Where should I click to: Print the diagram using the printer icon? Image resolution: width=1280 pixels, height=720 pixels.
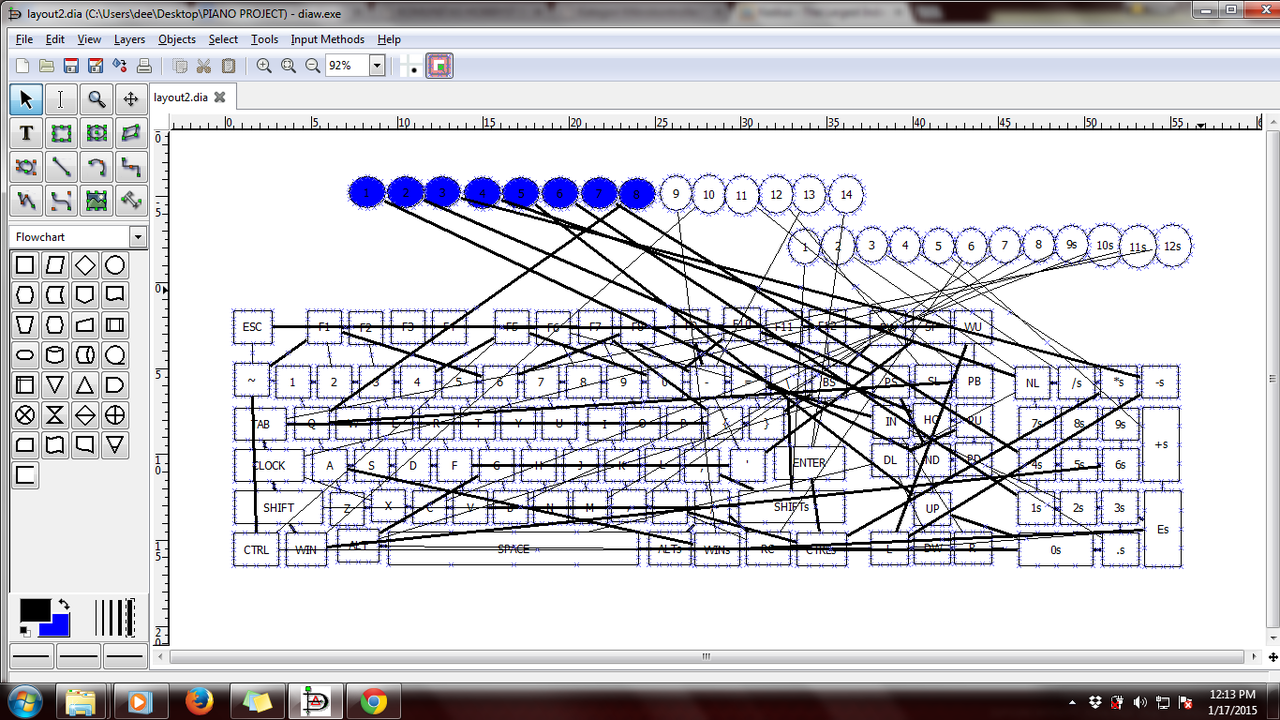point(144,66)
